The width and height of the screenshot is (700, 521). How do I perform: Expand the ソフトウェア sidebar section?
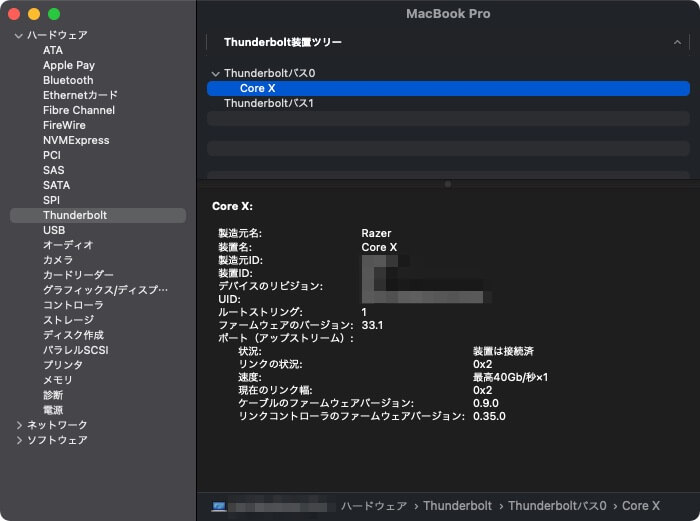19,440
